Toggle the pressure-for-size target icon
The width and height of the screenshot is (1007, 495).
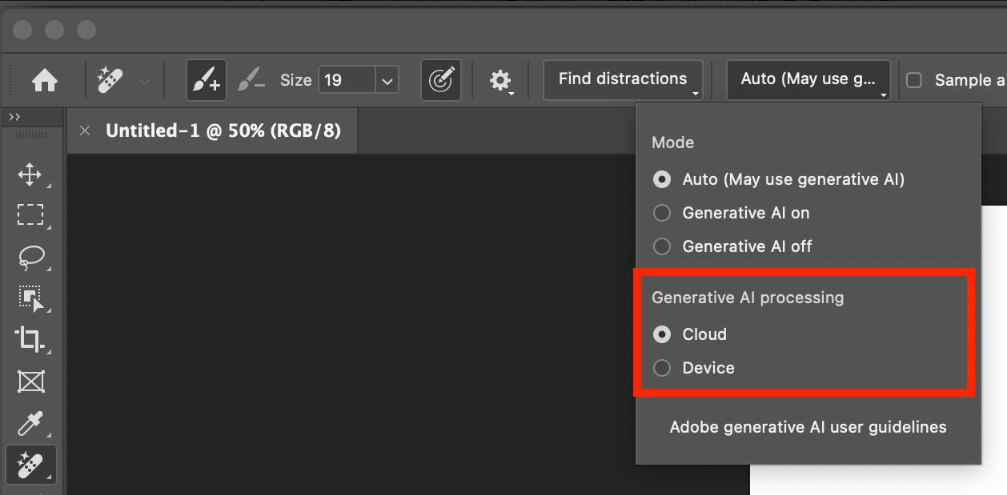441,80
